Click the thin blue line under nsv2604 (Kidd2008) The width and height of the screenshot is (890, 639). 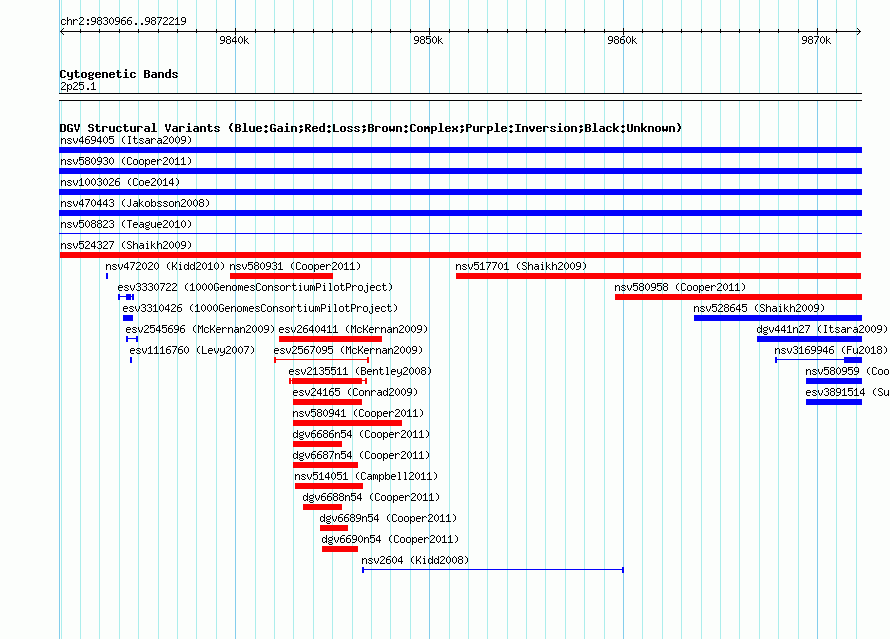coord(493,570)
